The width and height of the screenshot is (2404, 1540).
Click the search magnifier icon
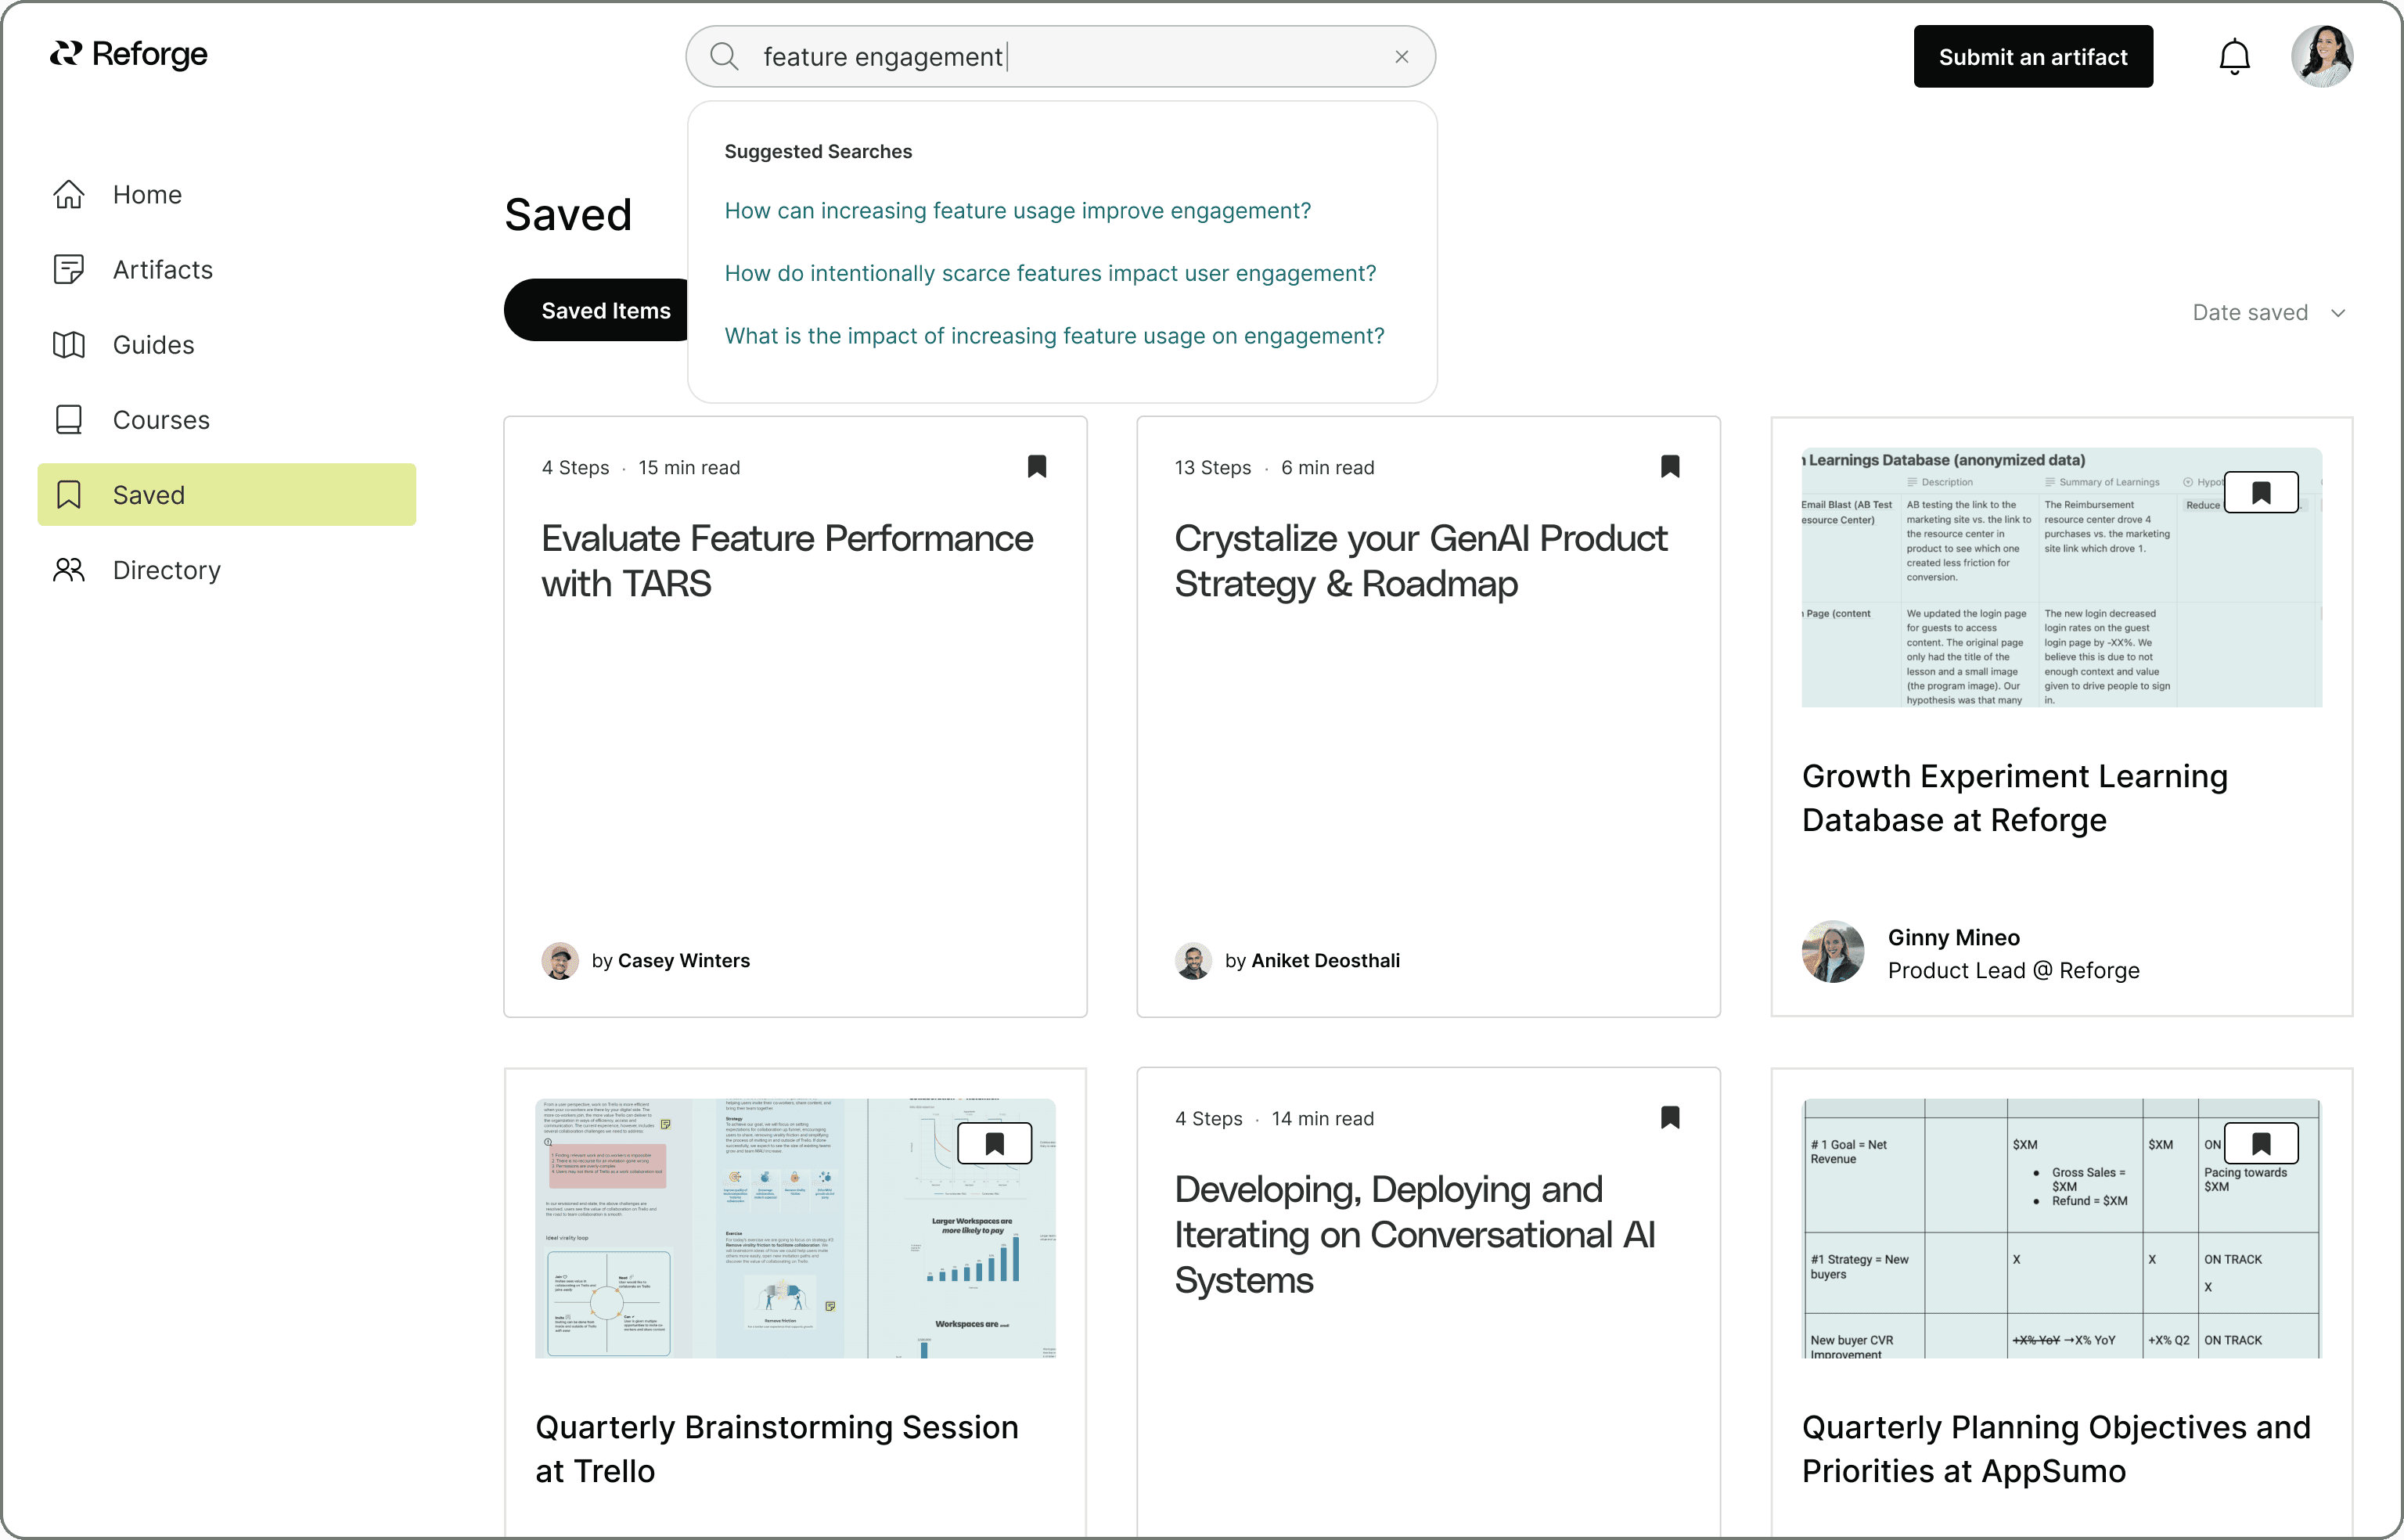point(723,56)
